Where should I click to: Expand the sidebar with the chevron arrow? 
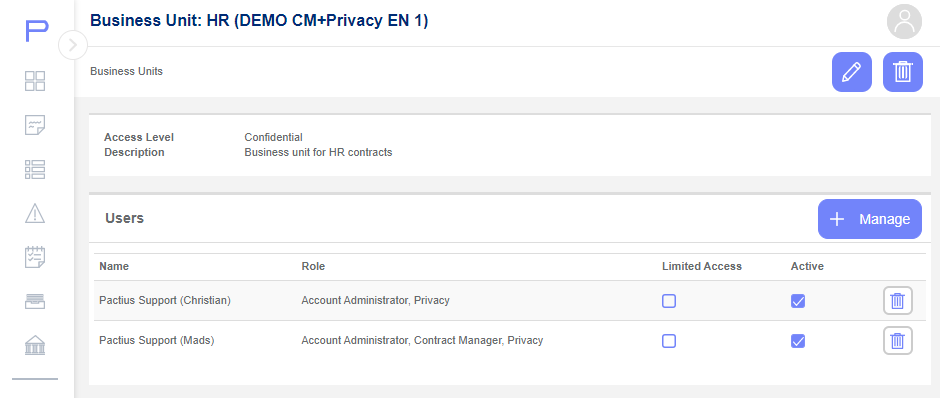(73, 45)
